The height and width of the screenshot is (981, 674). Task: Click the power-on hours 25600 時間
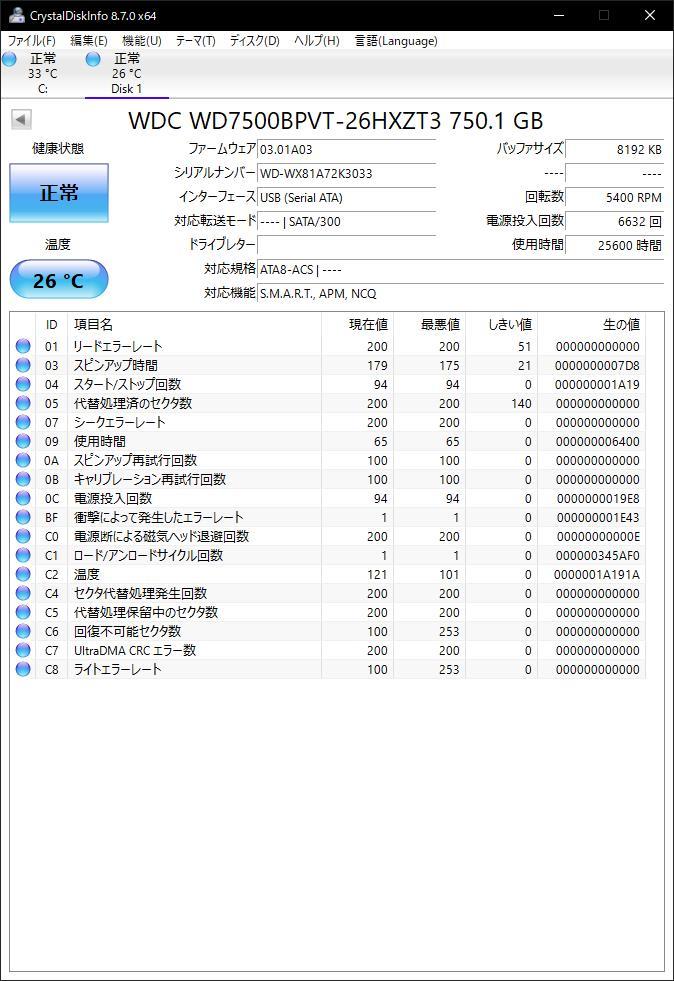614,245
